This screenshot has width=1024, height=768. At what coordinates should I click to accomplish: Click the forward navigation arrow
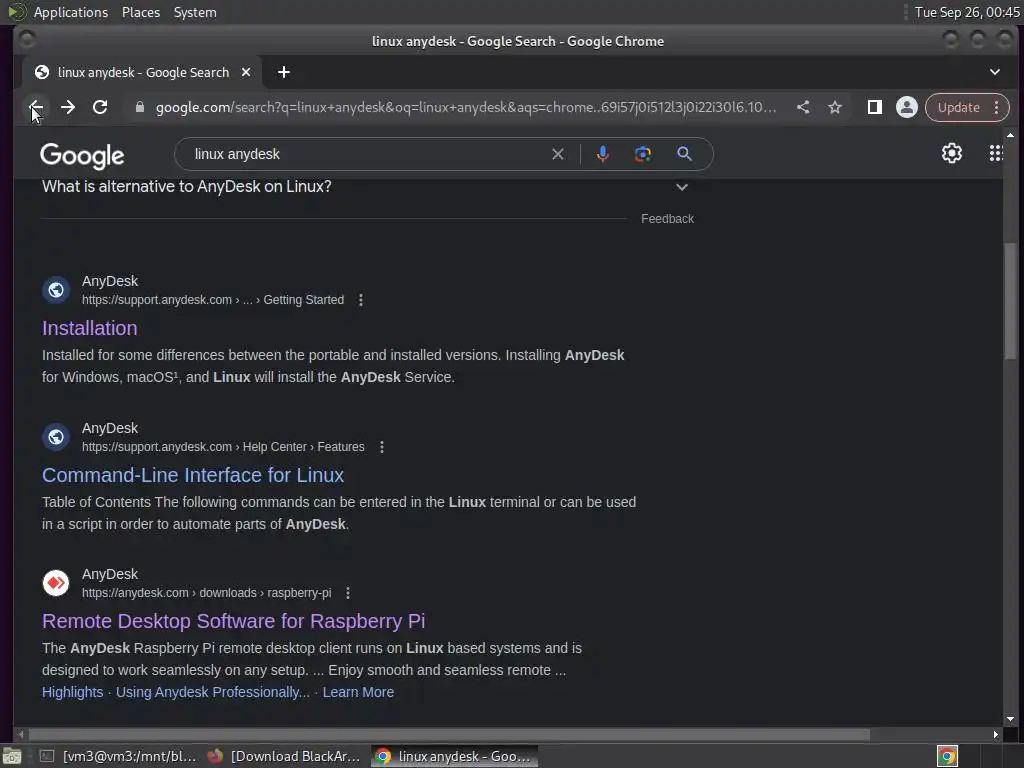pos(68,107)
